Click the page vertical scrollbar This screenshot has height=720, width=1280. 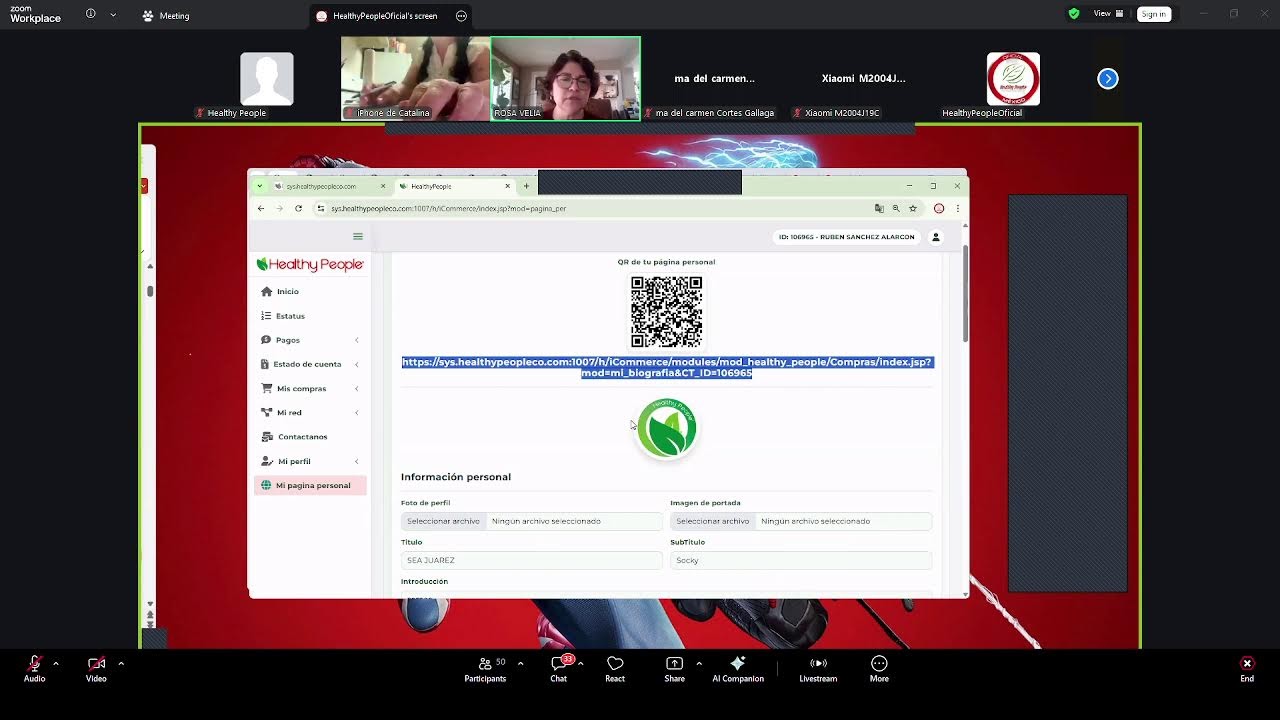pos(965,295)
